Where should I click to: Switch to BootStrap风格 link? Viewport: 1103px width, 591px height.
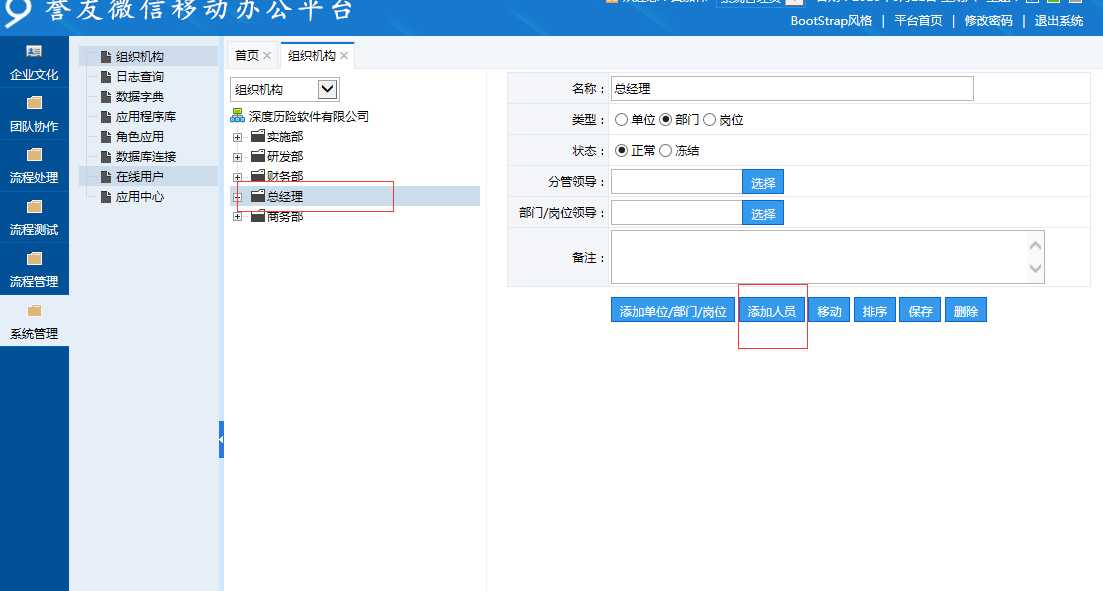831,20
